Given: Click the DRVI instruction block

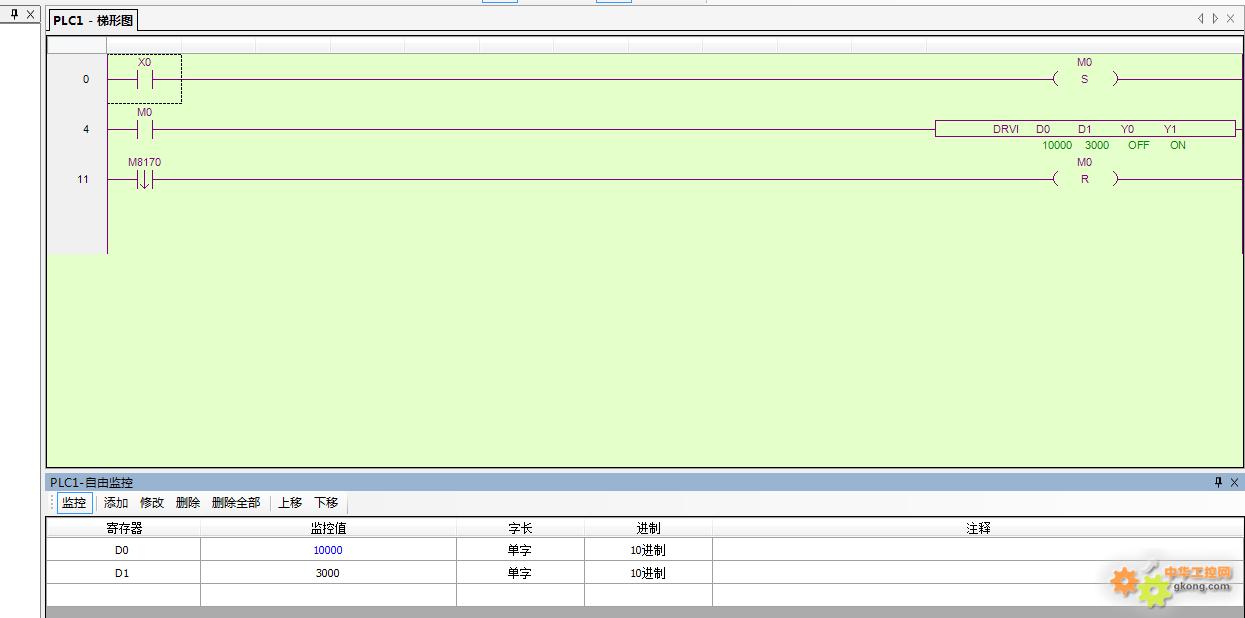Looking at the screenshot, I should 1085,129.
